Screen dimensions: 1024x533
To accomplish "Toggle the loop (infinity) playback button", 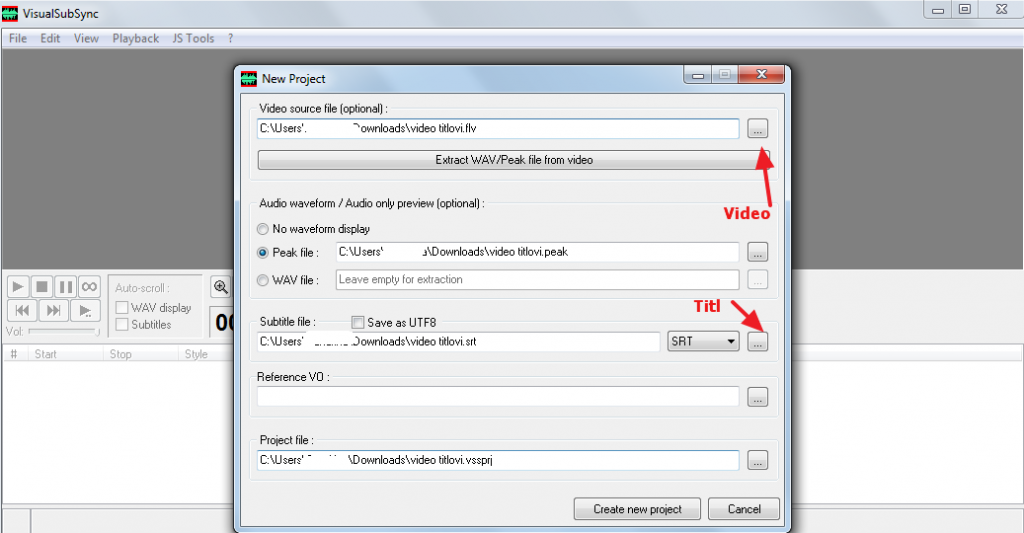I will pos(89,287).
